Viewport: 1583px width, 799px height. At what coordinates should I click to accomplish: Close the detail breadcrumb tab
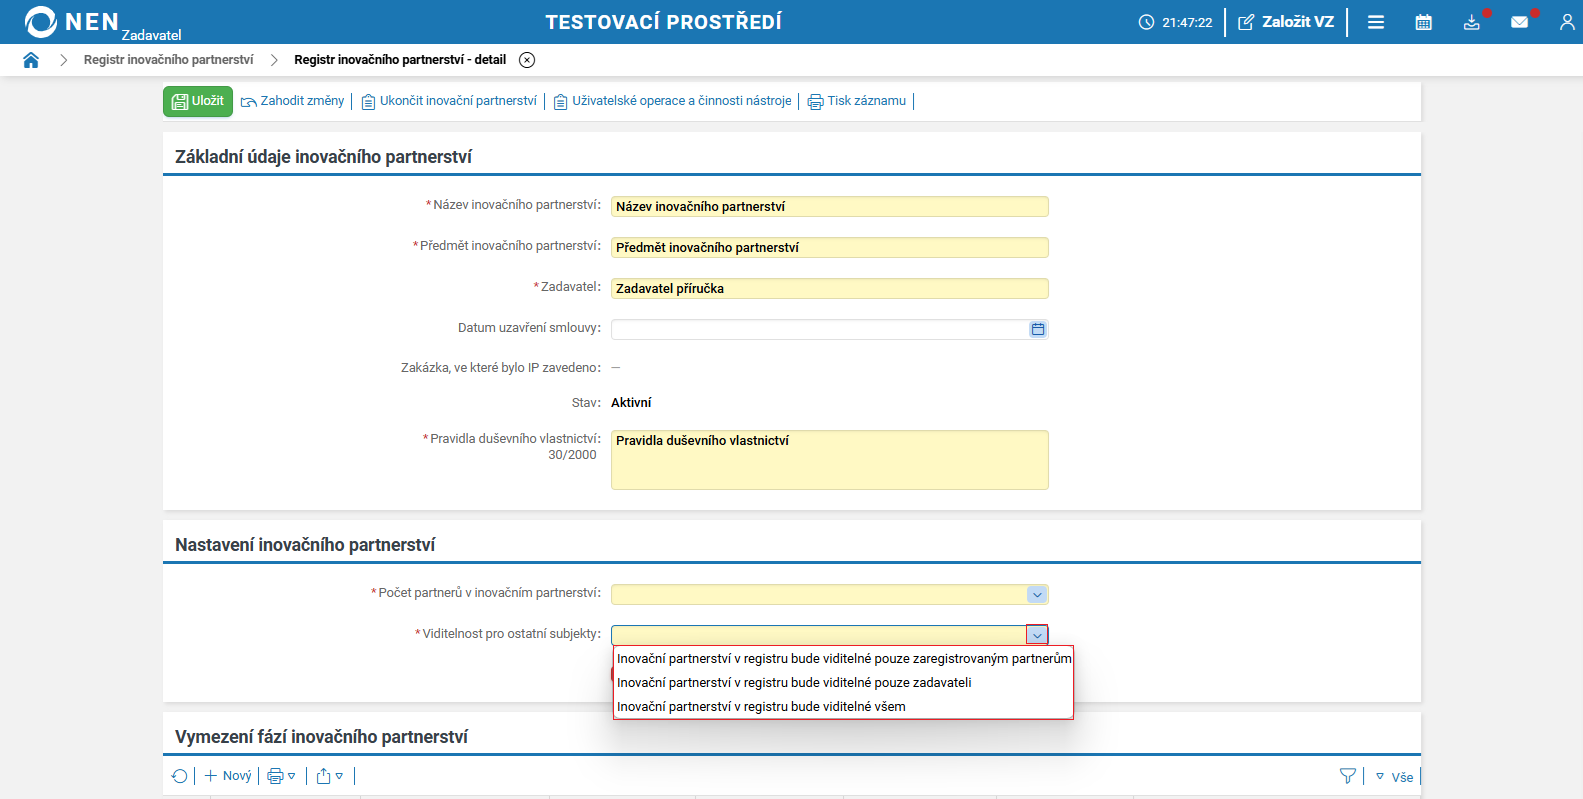(x=527, y=60)
